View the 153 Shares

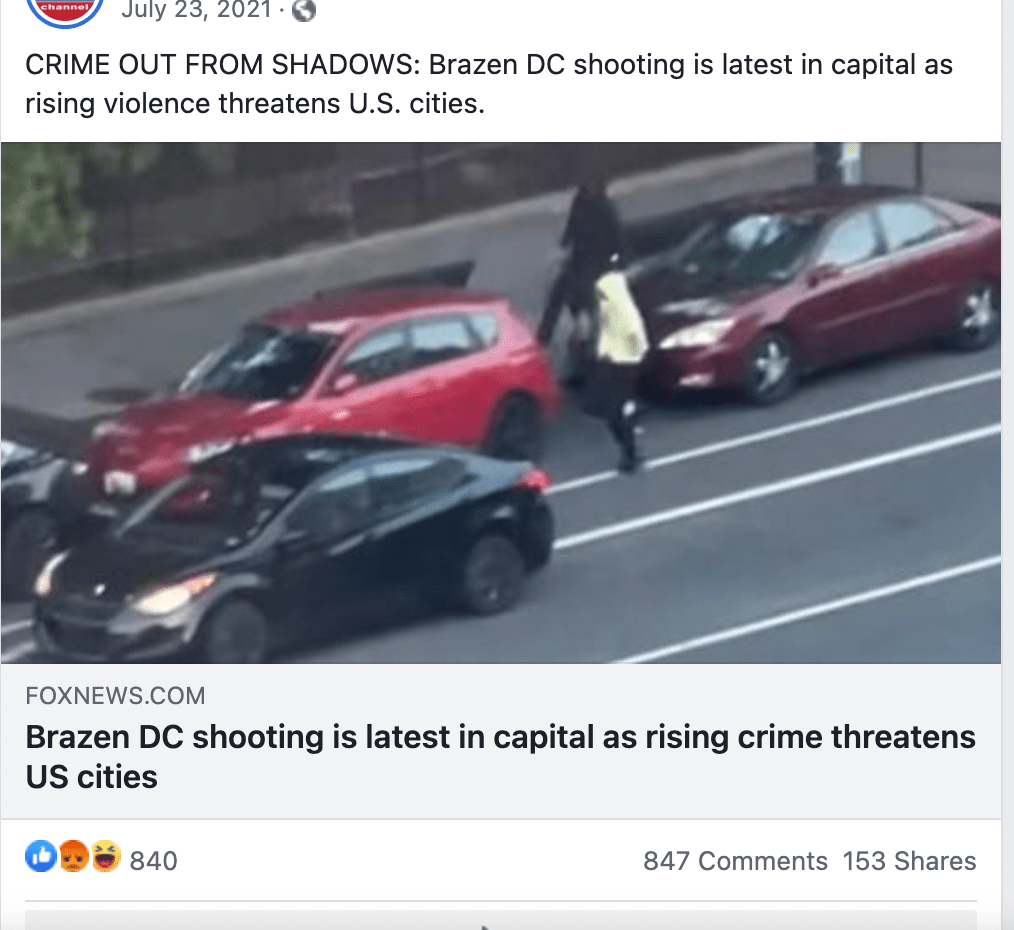click(x=909, y=861)
